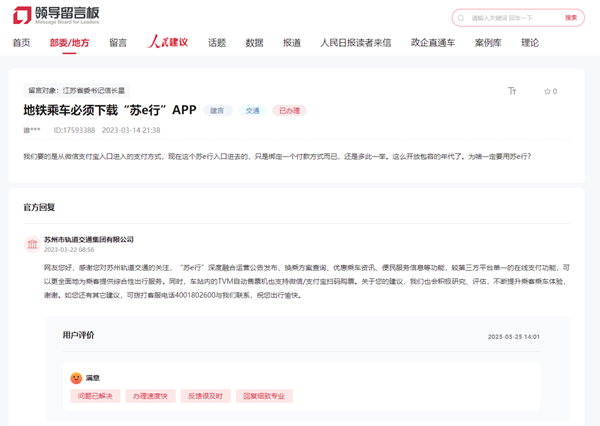600x426 pixels.
Task: Click 苏州市轨道交通集团有限公司 name
Action: tap(89, 239)
